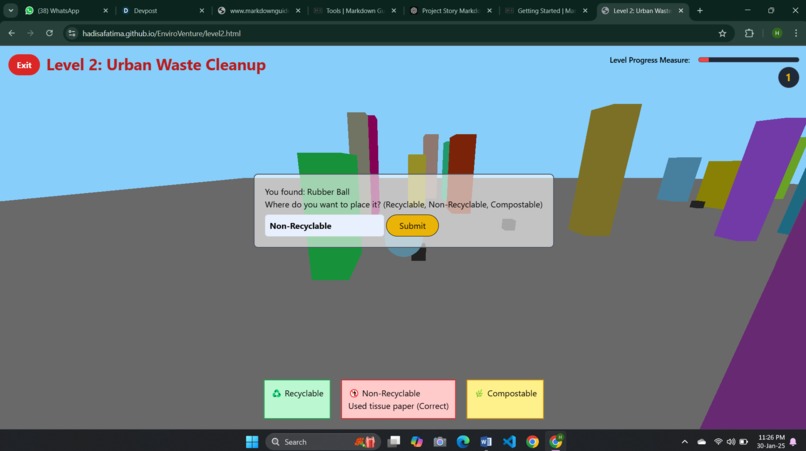Click the prohibited symbol on Non-Recyclable bin

coord(354,393)
